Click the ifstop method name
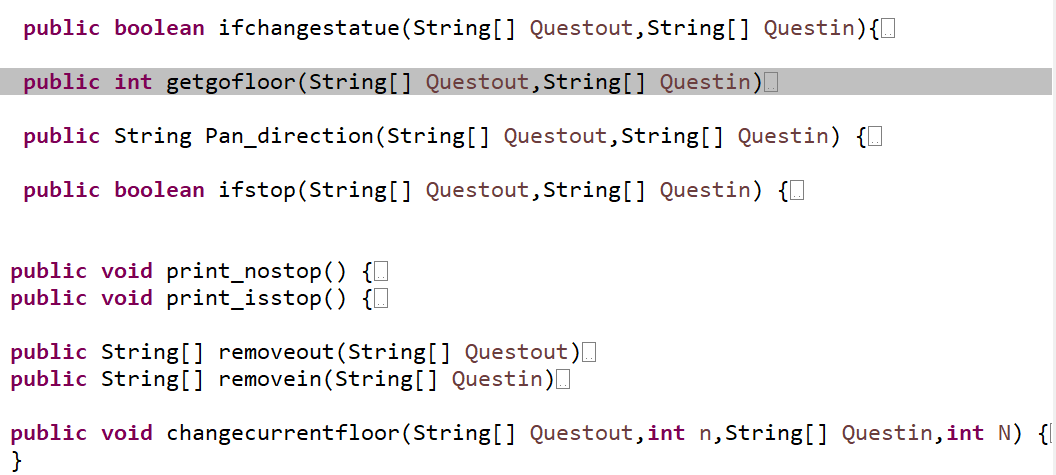 257,190
